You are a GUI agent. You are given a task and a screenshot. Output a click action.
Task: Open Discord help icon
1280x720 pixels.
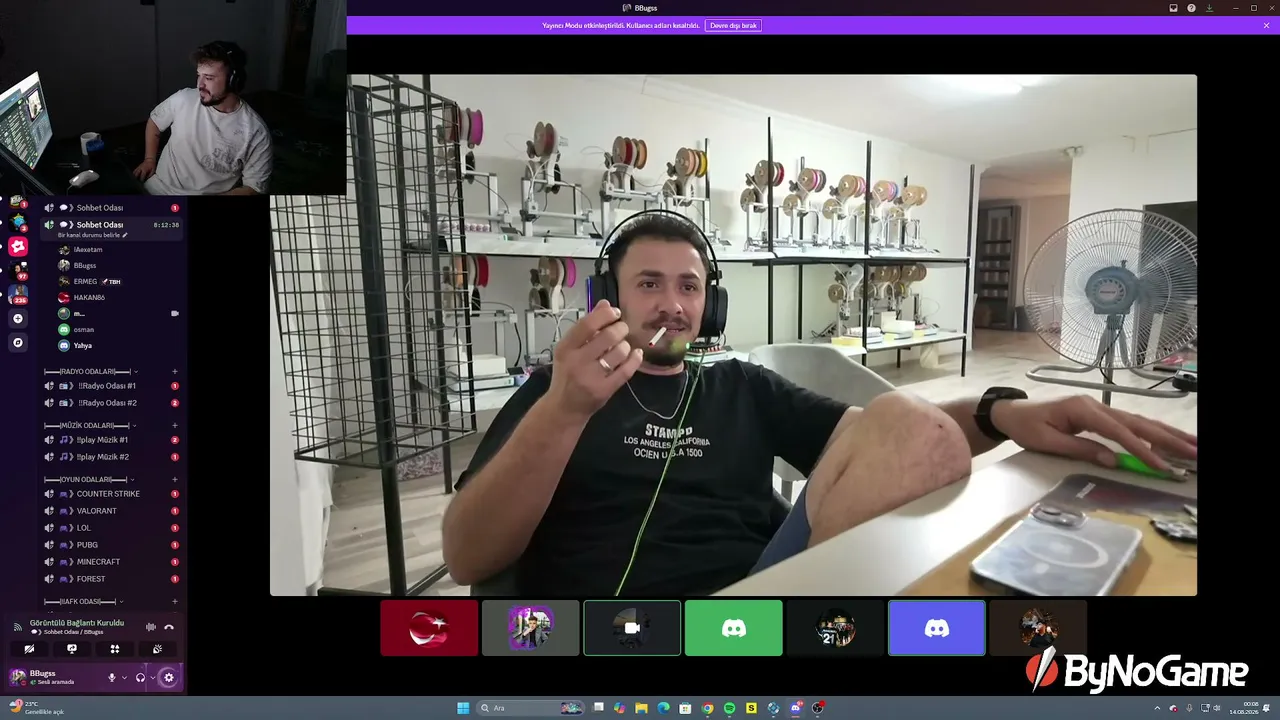[1191, 8]
